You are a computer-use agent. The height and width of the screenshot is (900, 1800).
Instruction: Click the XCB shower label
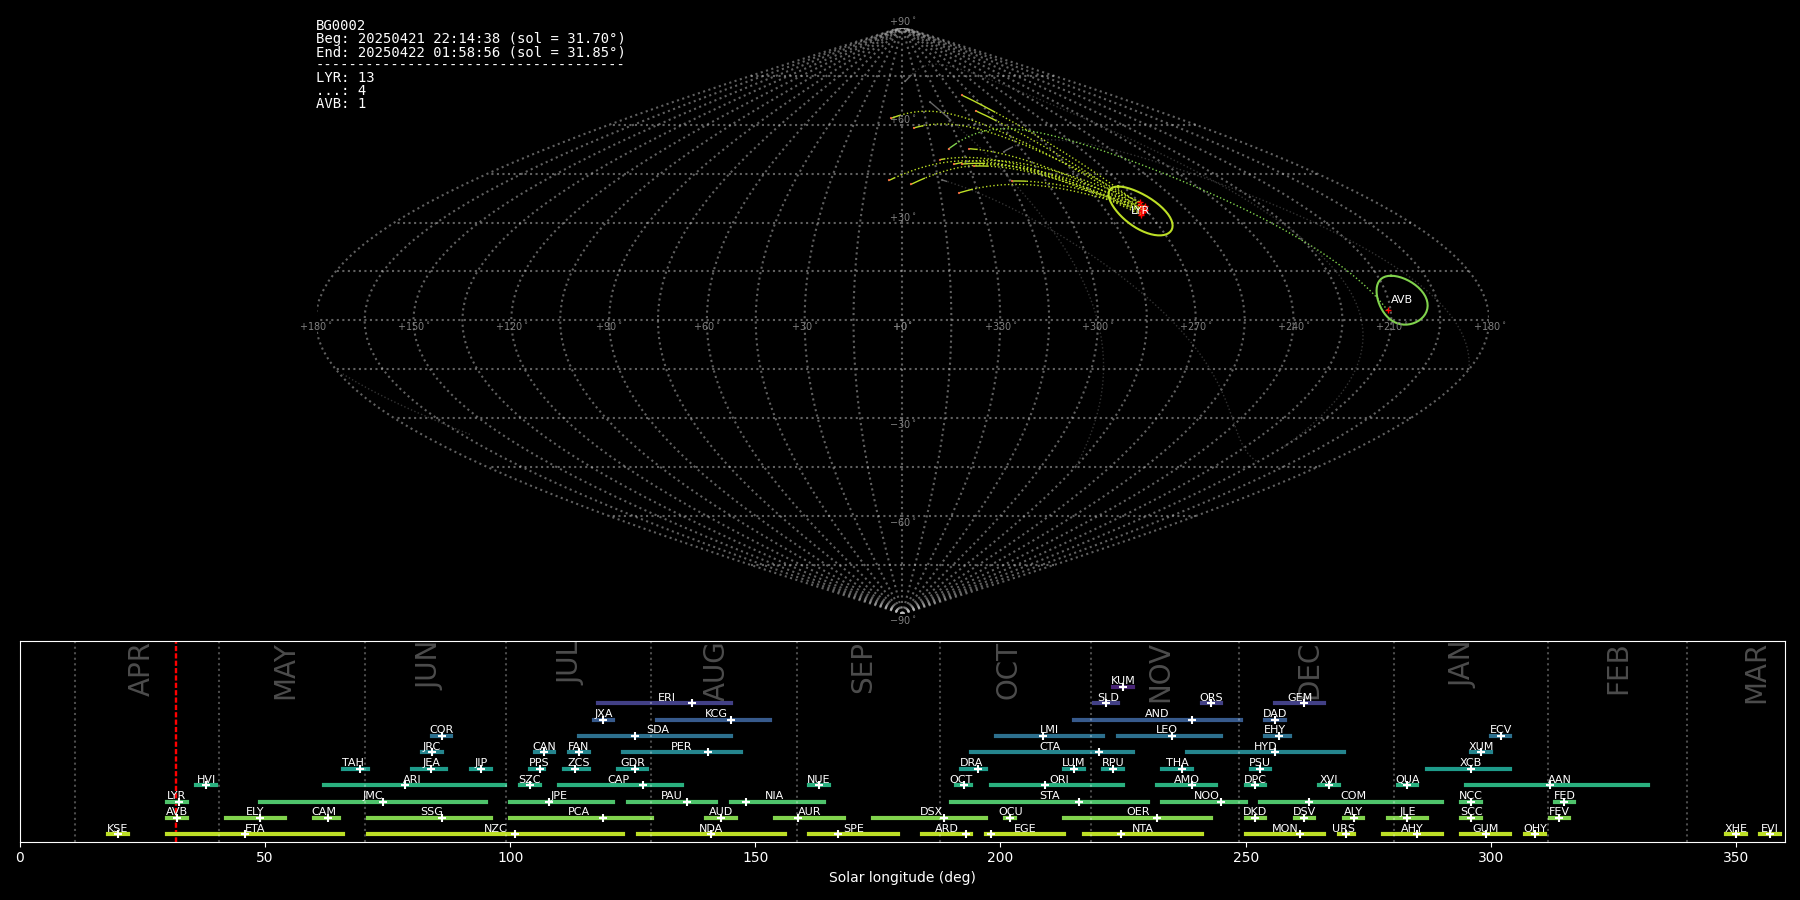click(x=1471, y=763)
